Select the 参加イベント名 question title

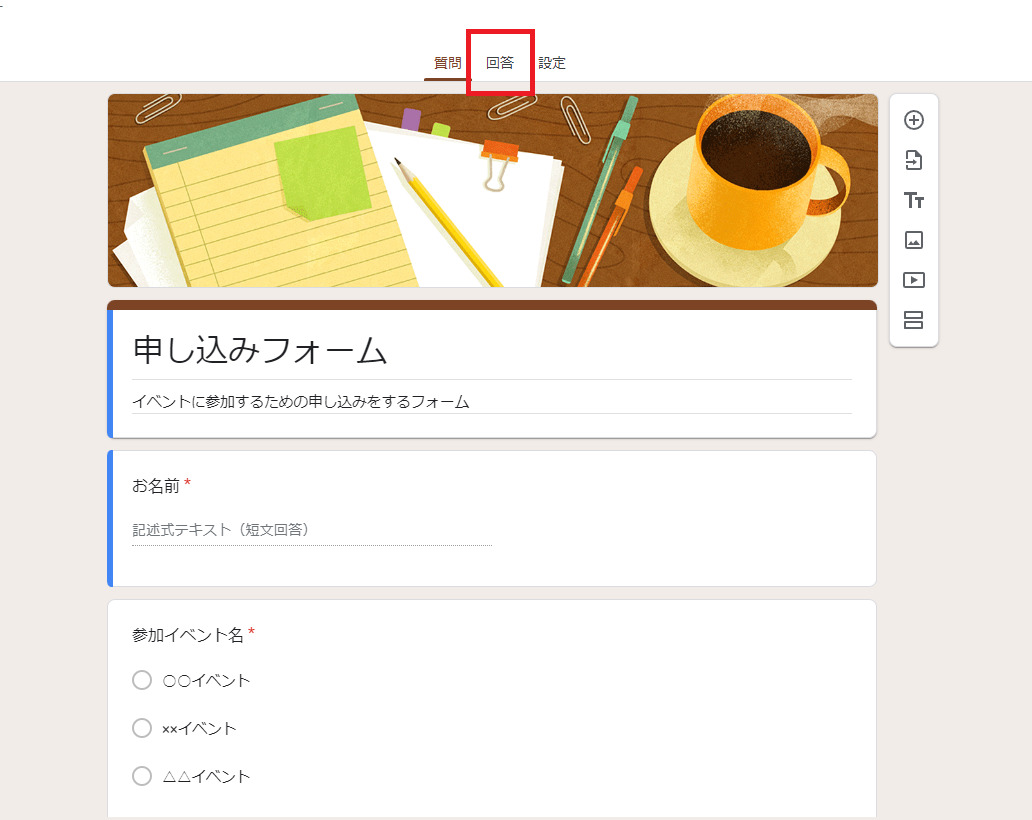tap(188, 634)
